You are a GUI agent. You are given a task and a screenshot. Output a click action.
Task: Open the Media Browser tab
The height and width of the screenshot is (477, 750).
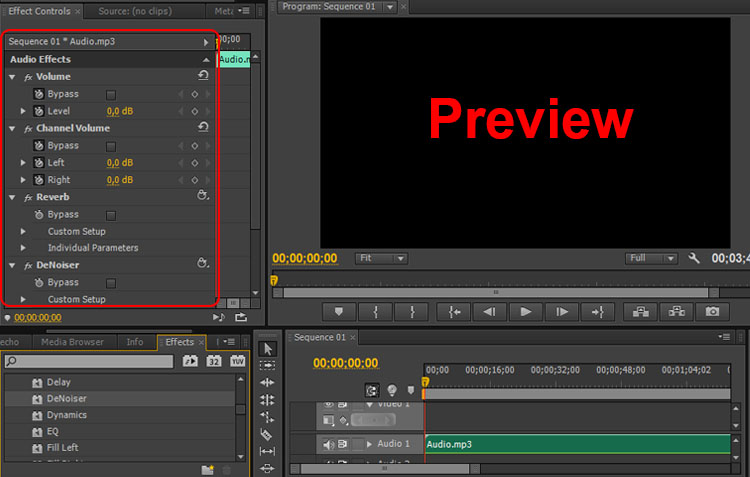72,342
